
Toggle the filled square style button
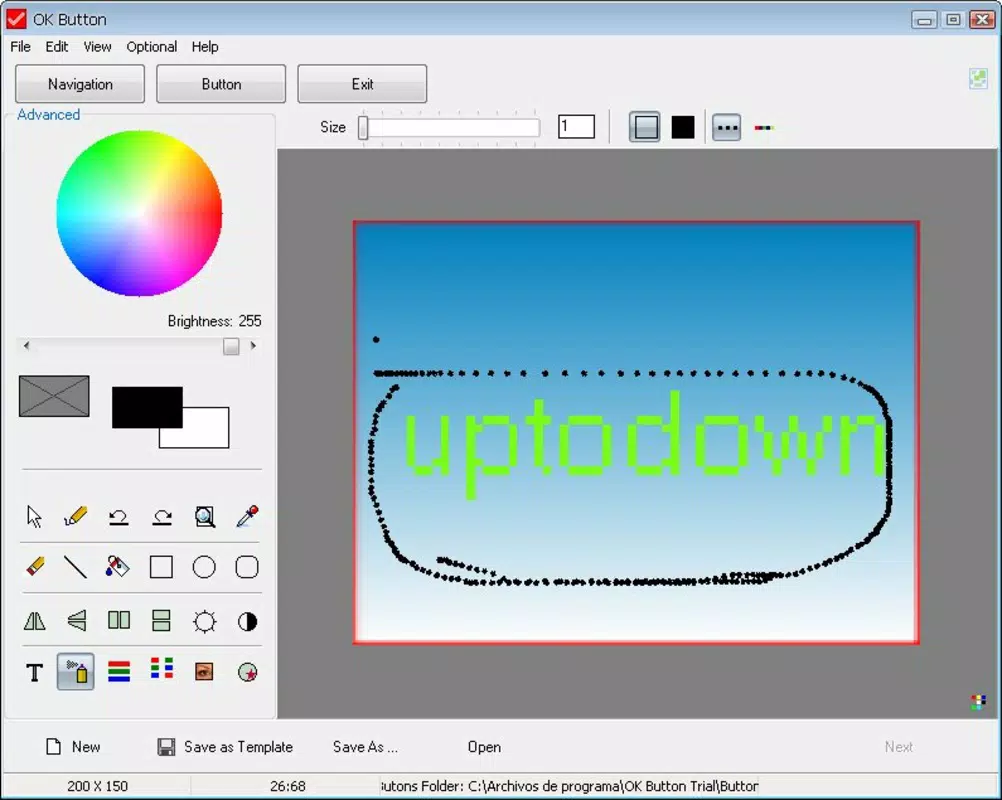[644, 127]
